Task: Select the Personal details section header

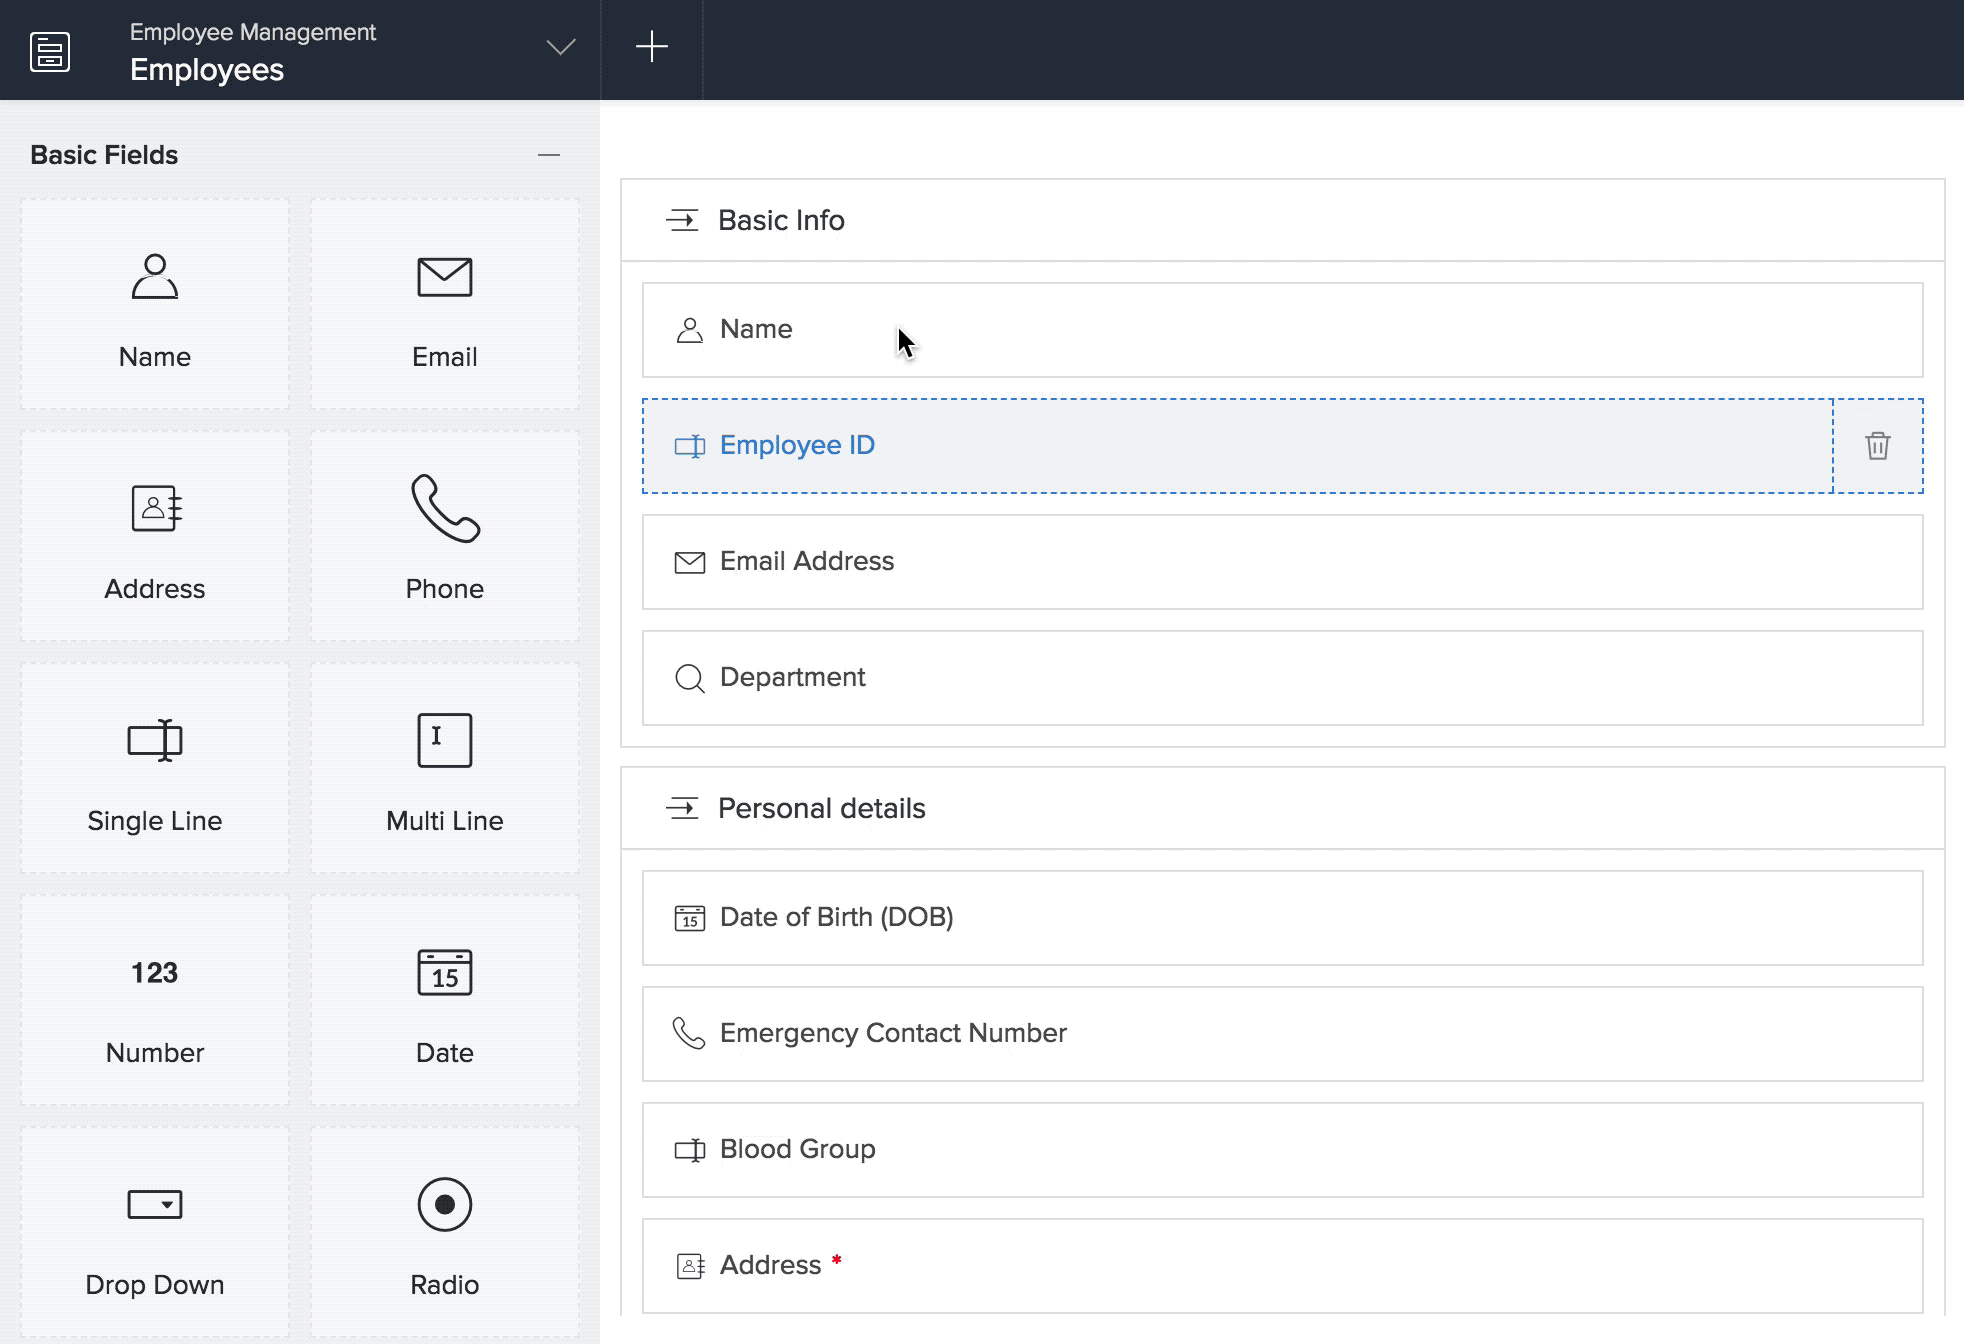Action: coord(821,808)
